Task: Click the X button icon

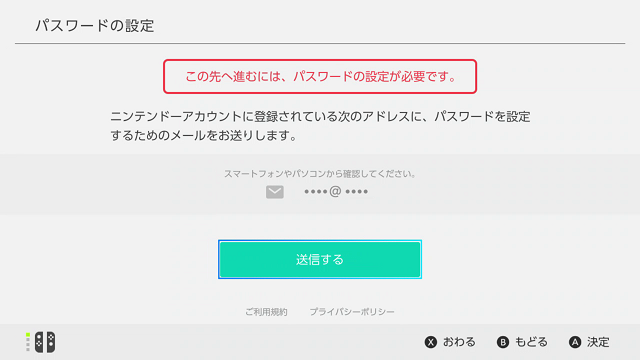Action: [431, 342]
